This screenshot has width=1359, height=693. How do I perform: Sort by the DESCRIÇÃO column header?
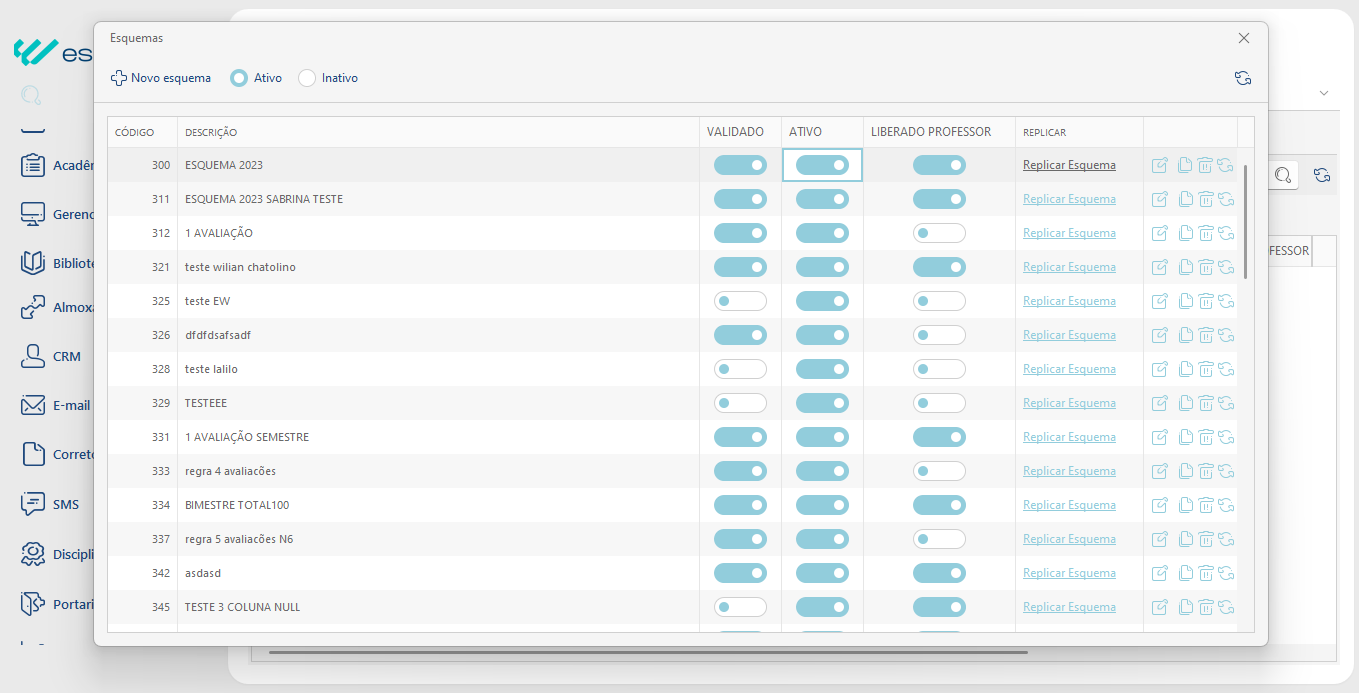click(211, 132)
